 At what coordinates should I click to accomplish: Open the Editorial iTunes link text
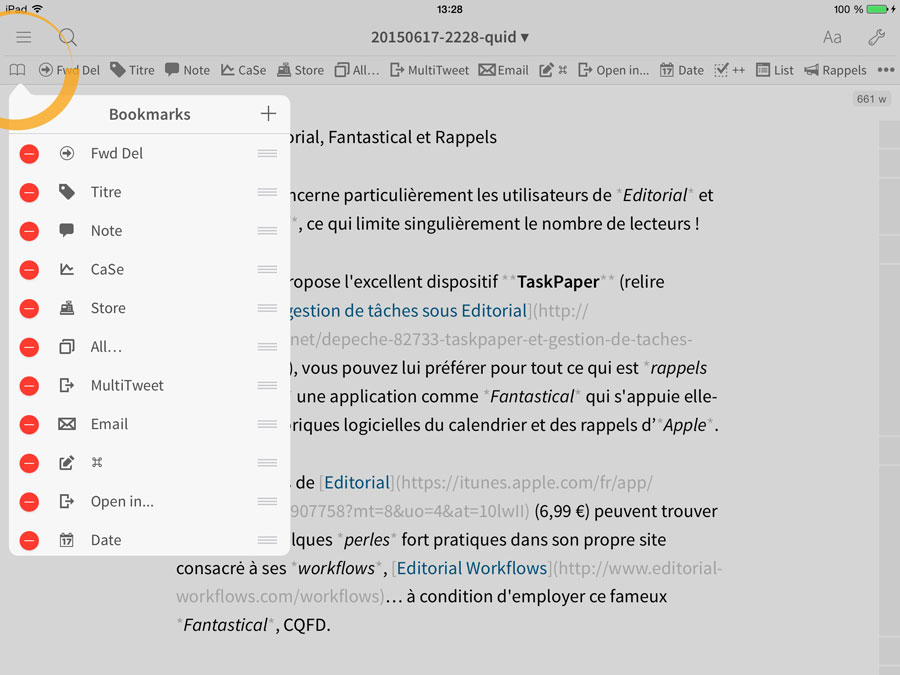[357, 483]
